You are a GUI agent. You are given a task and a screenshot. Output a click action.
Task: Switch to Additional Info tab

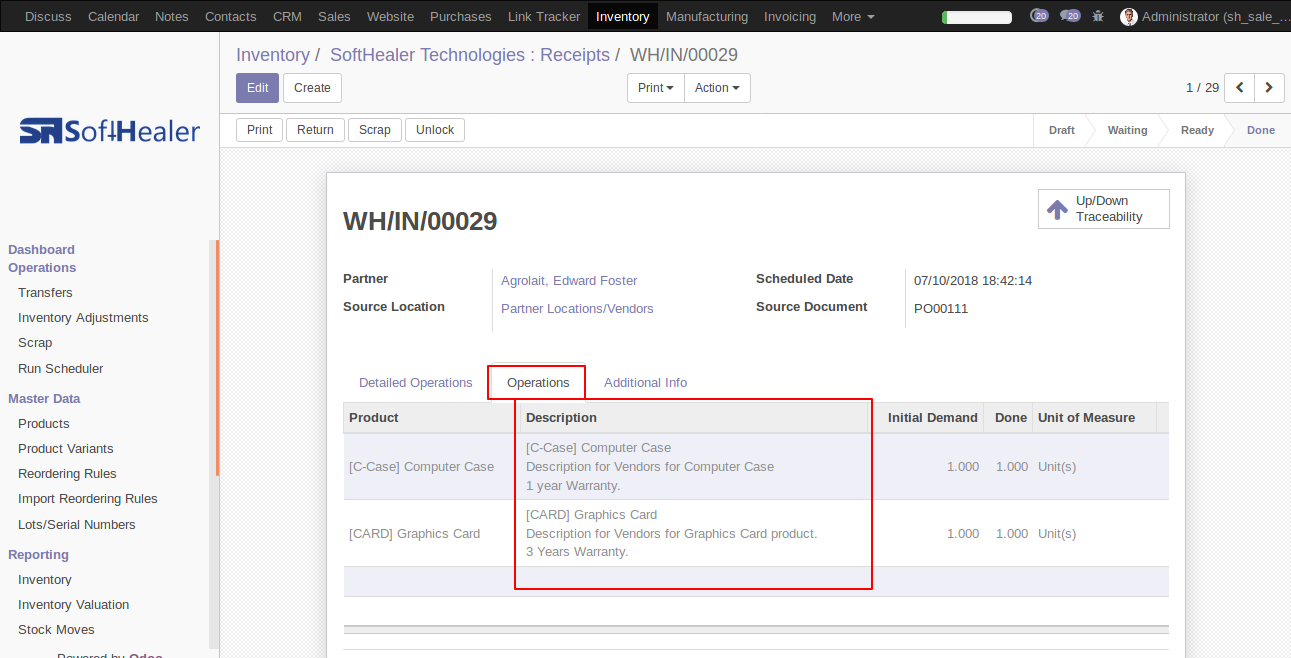pyautogui.click(x=645, y=382)
